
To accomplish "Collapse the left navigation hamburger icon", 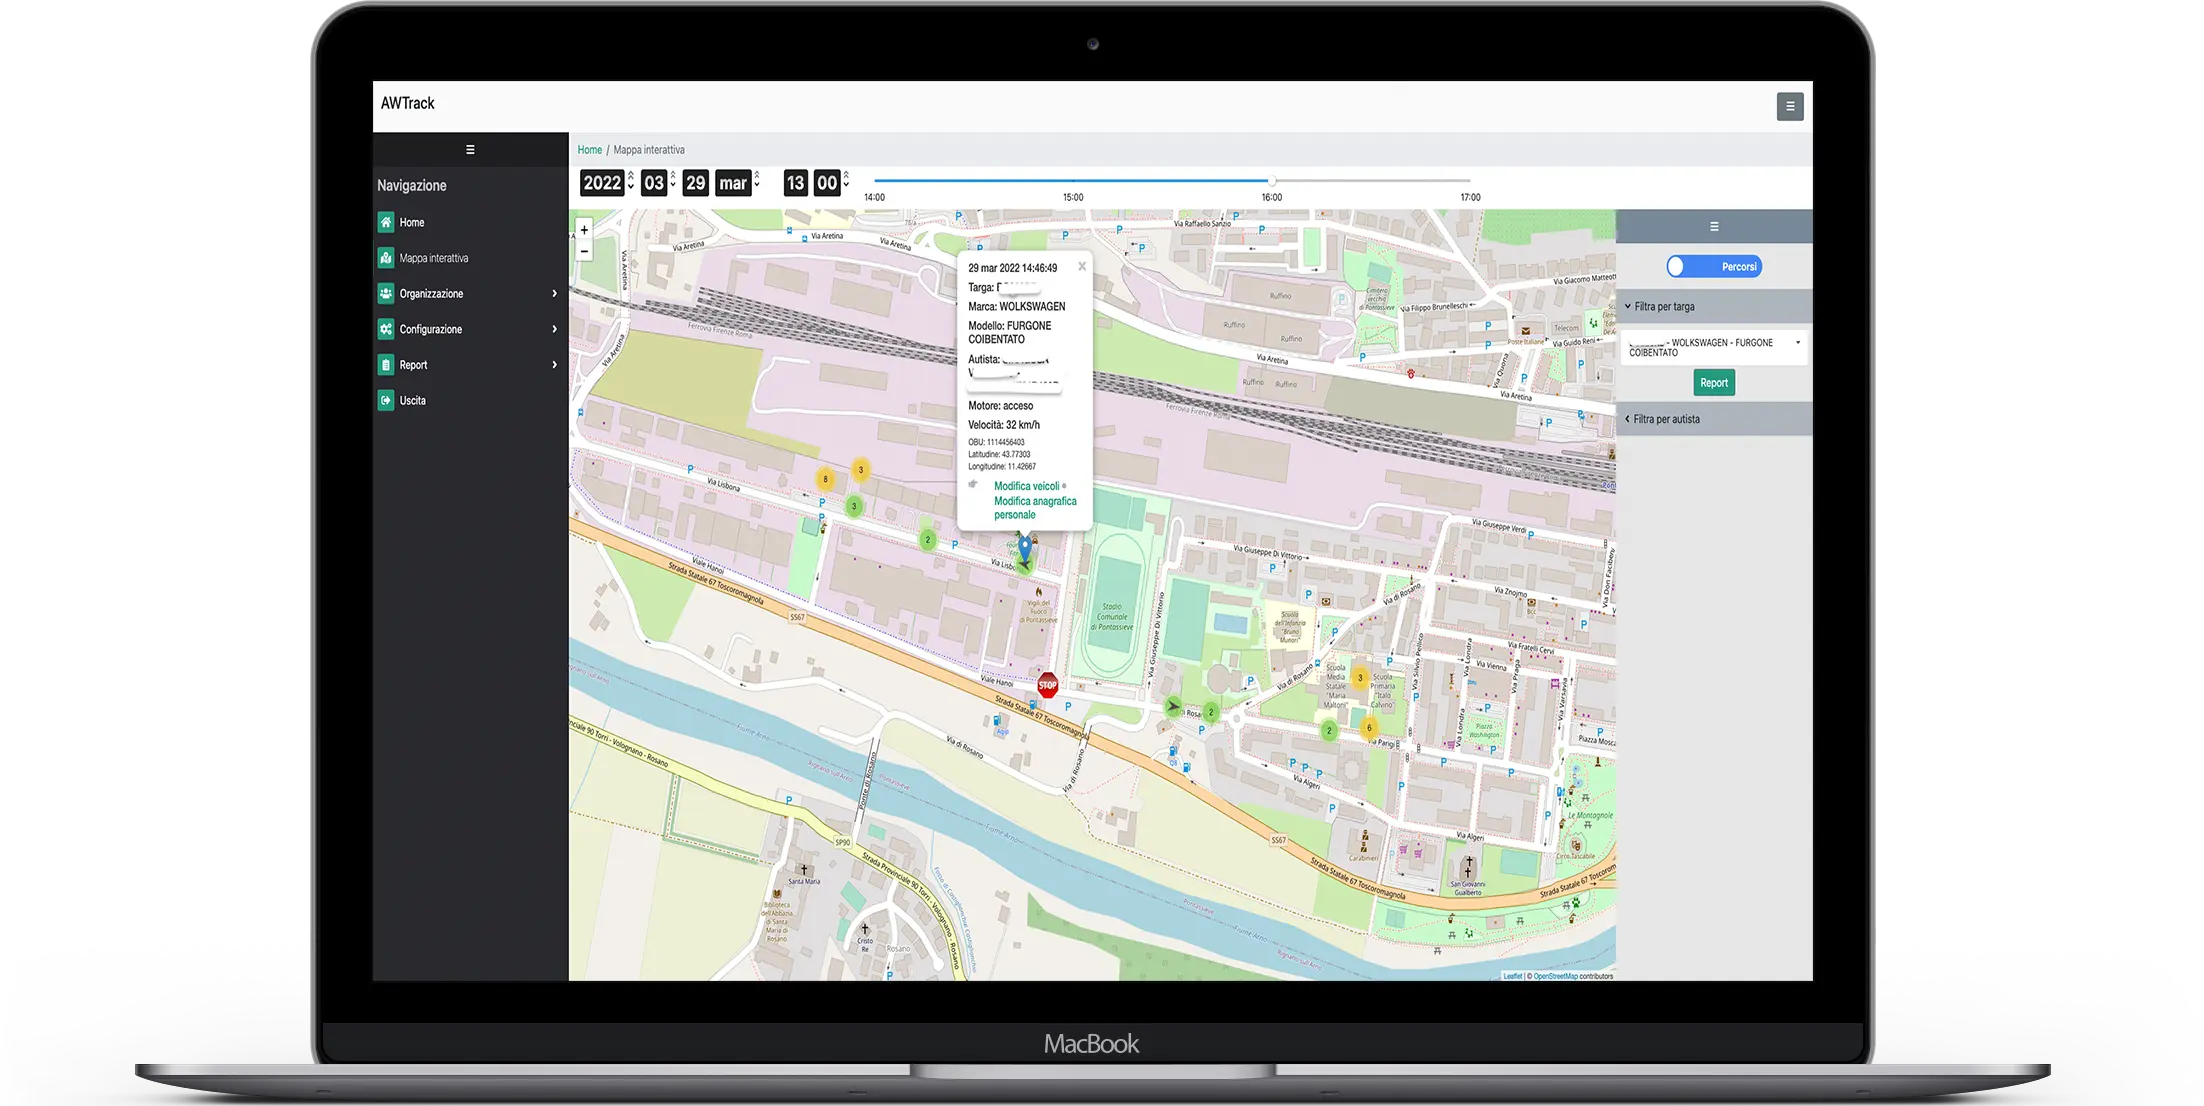I will point(470,150).
